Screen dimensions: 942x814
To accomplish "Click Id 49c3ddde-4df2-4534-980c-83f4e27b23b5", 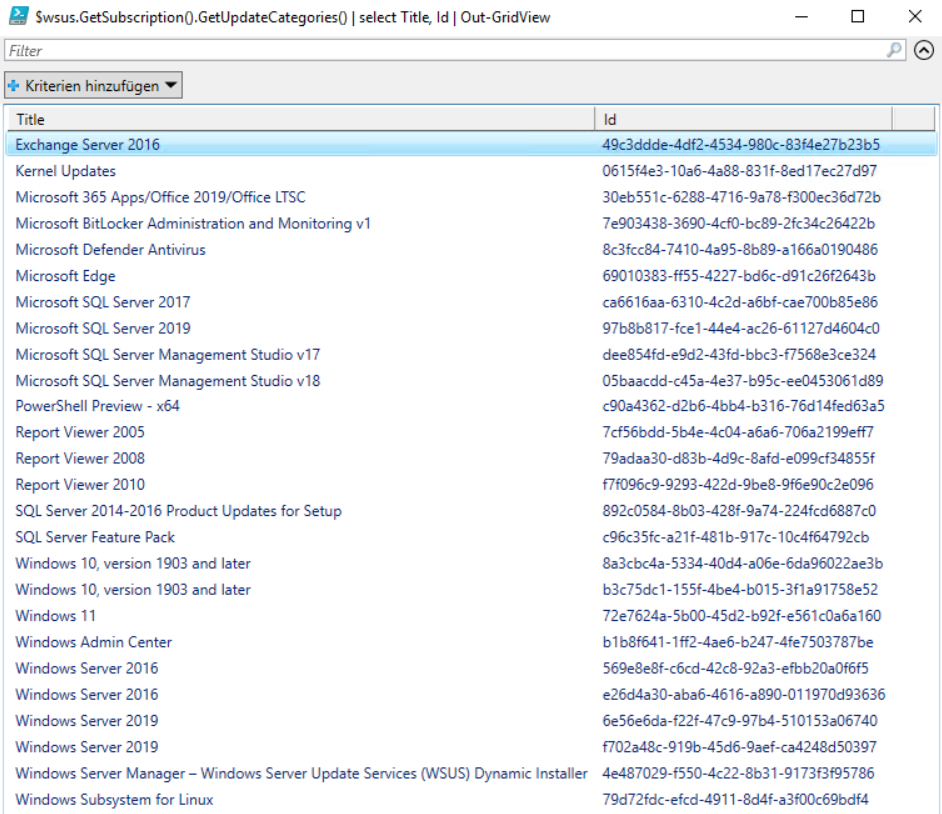I will point(741,145).
